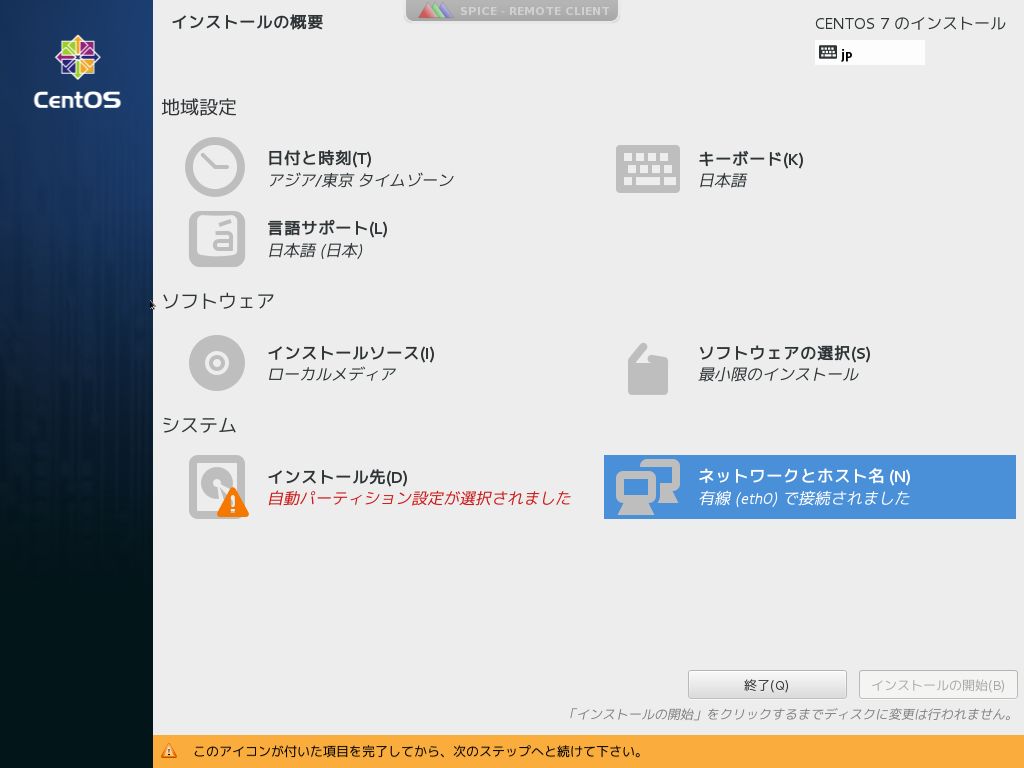Click the SPICE remote client banner
1024x768 pixels.
click(512, 10)
